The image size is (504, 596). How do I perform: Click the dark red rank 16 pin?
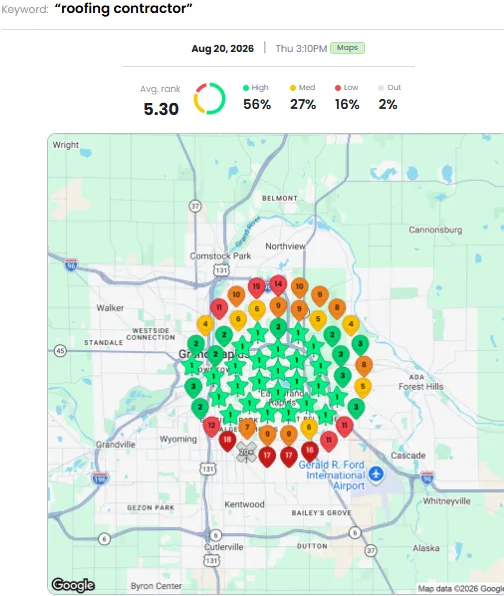pos(310,451)
